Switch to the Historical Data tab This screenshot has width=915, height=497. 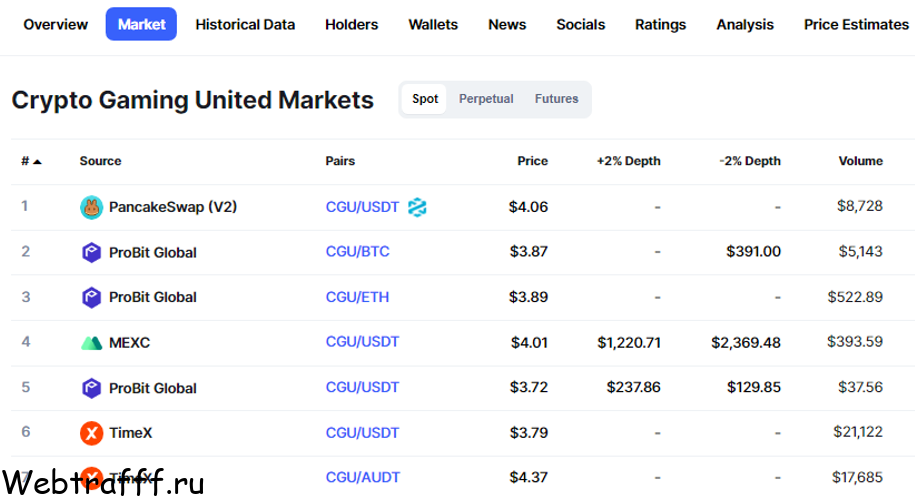click(245, 24)
